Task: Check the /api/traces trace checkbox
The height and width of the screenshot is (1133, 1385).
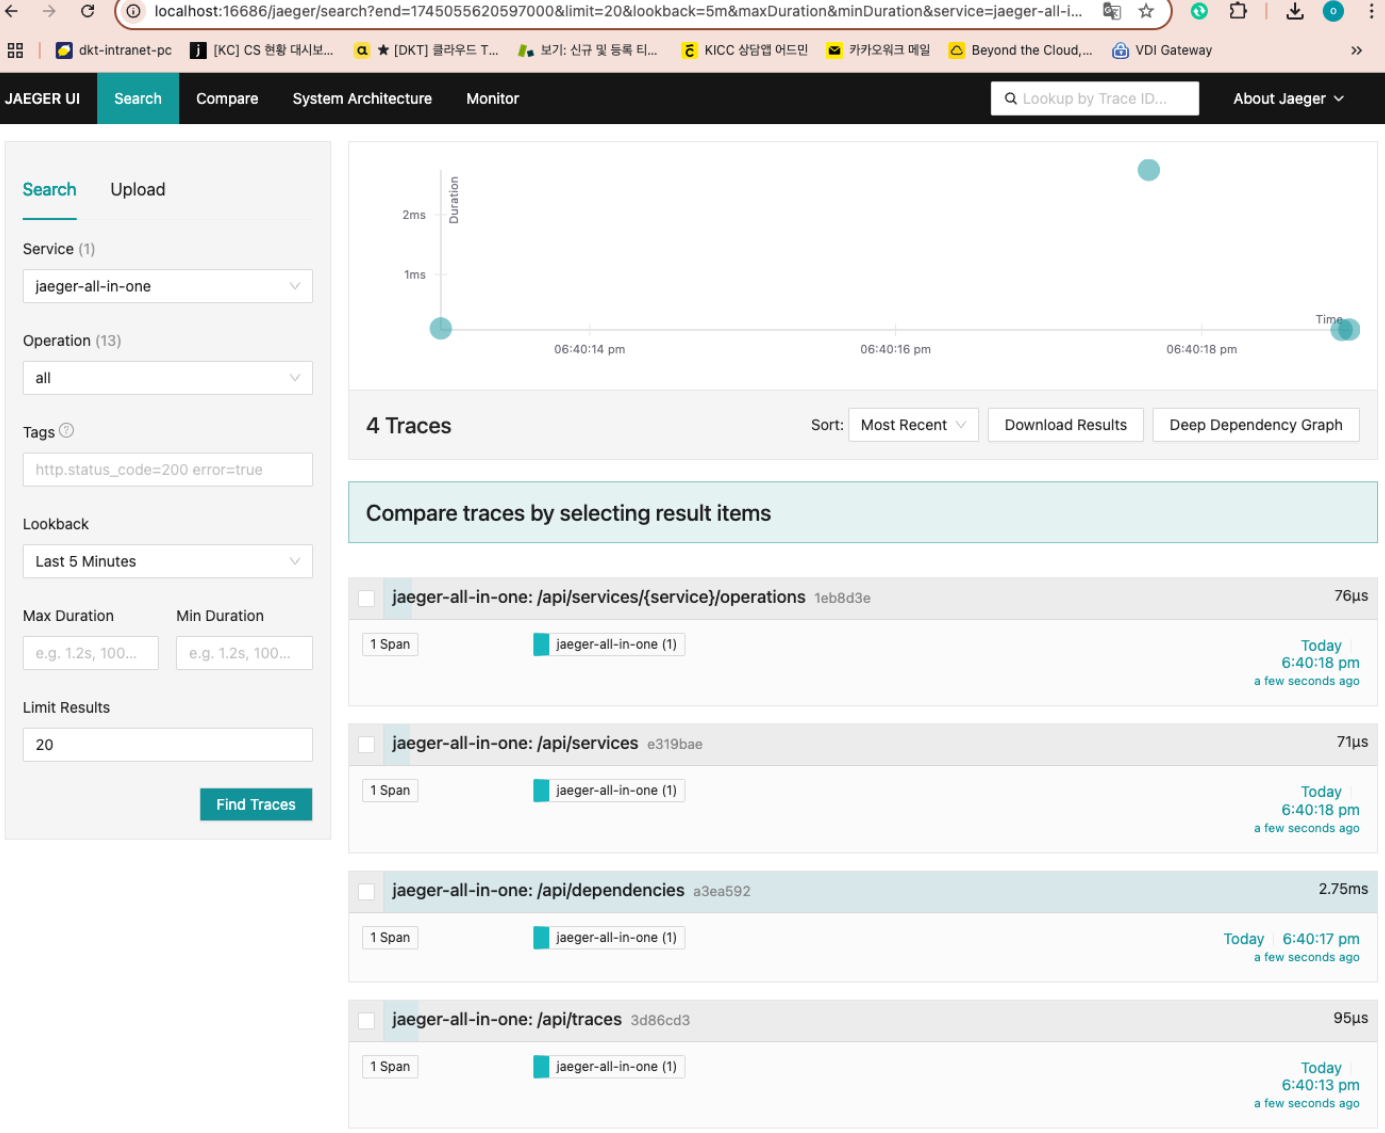Action: pos(367,1020)
